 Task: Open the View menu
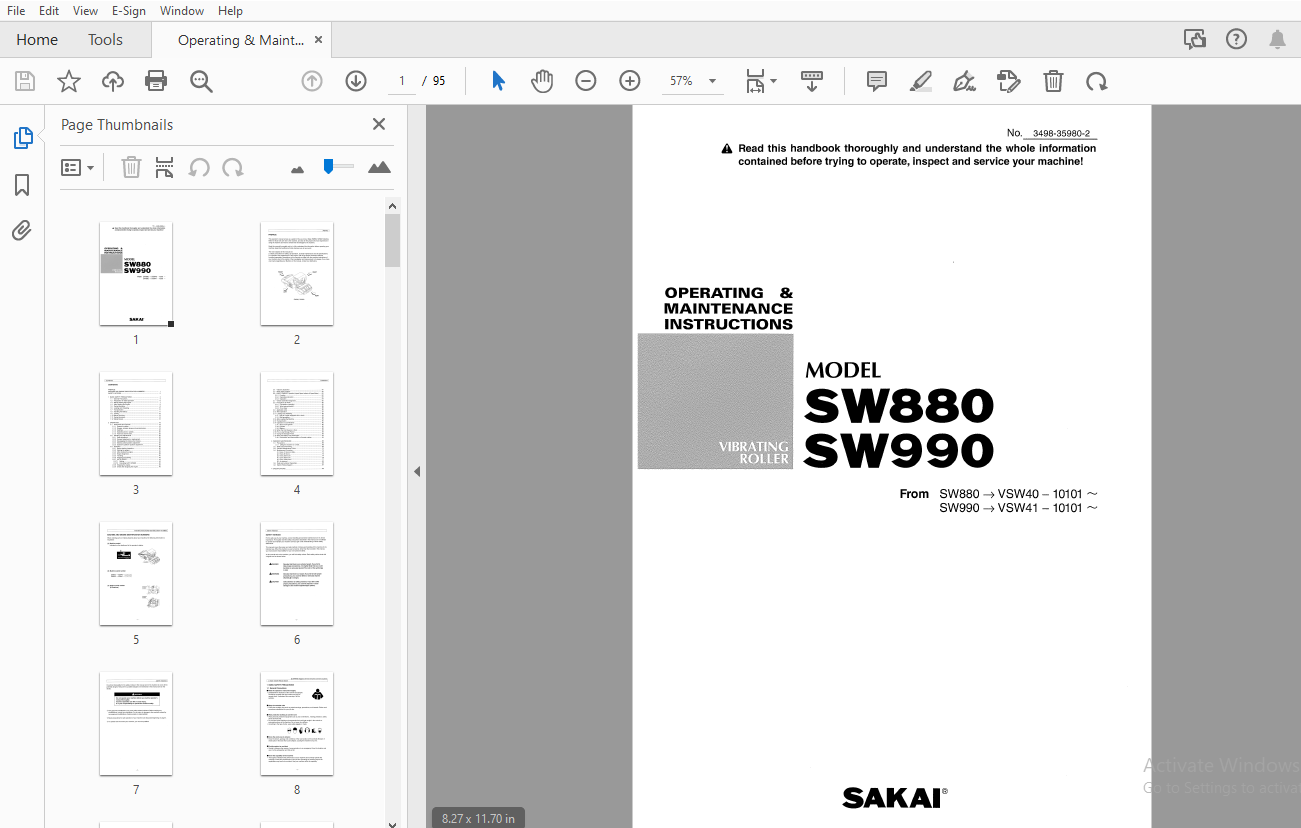[85, 11]
